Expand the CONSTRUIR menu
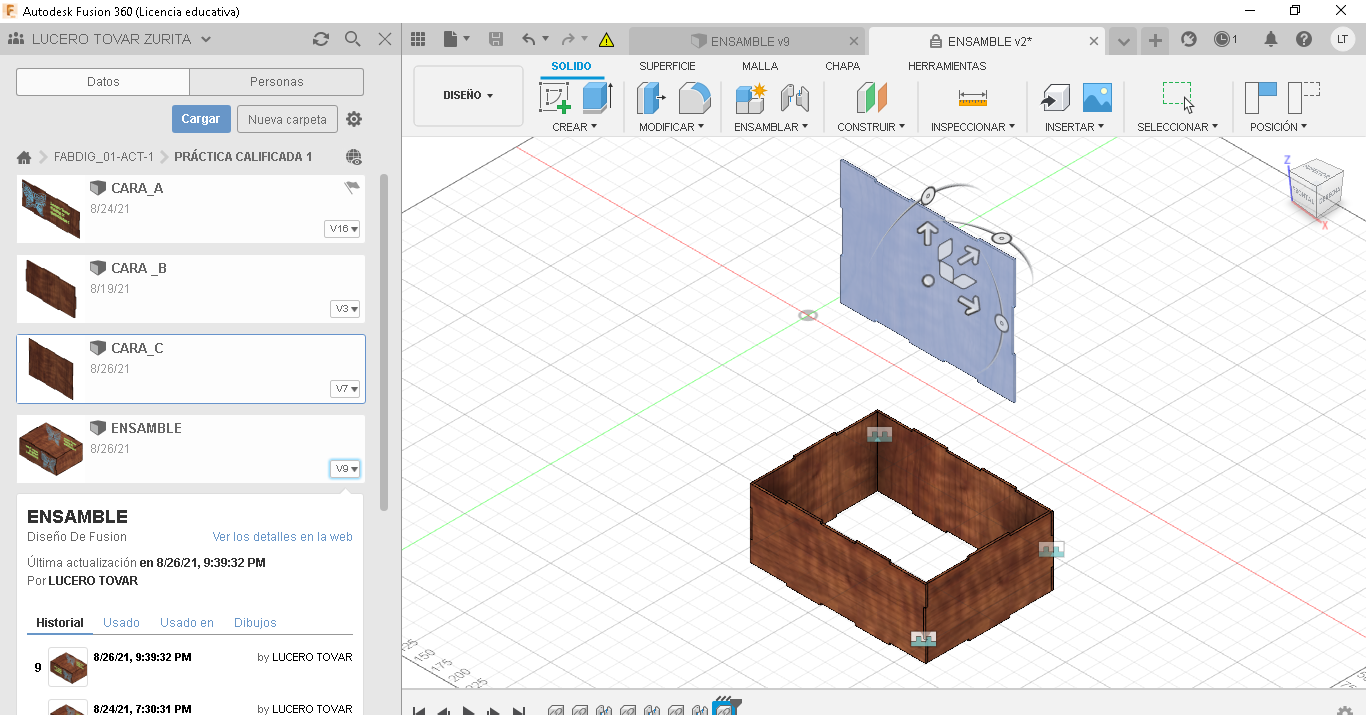The image size is (1366, 715). click(871, 127)
